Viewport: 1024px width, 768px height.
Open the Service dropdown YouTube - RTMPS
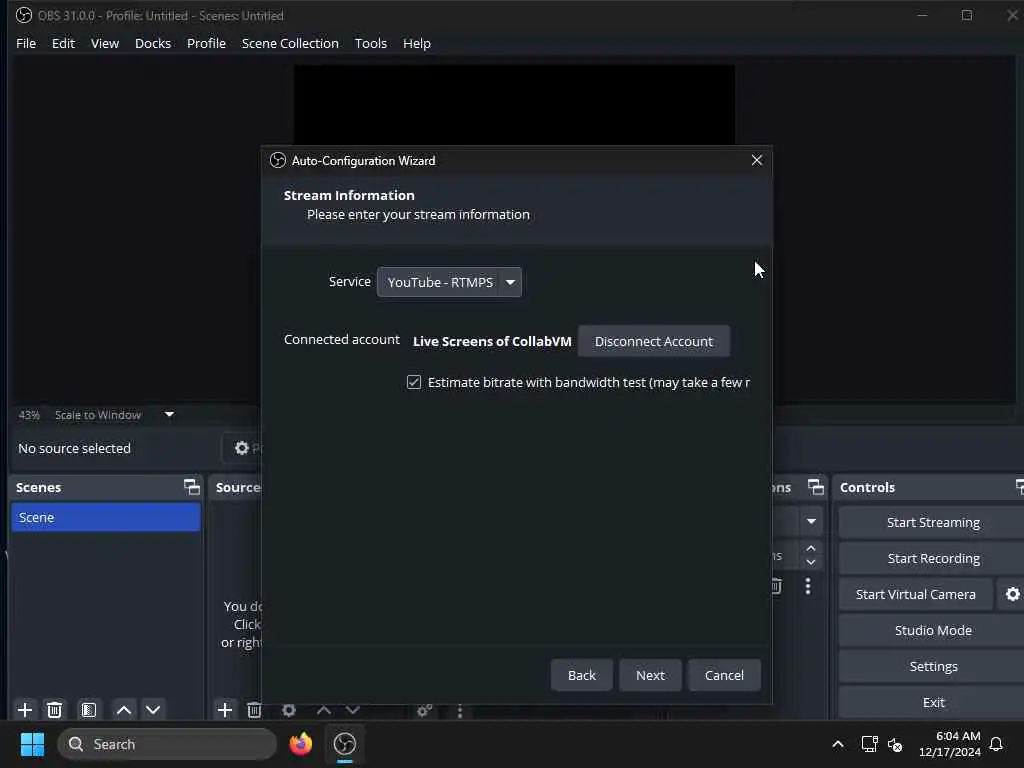click(449, 282)
